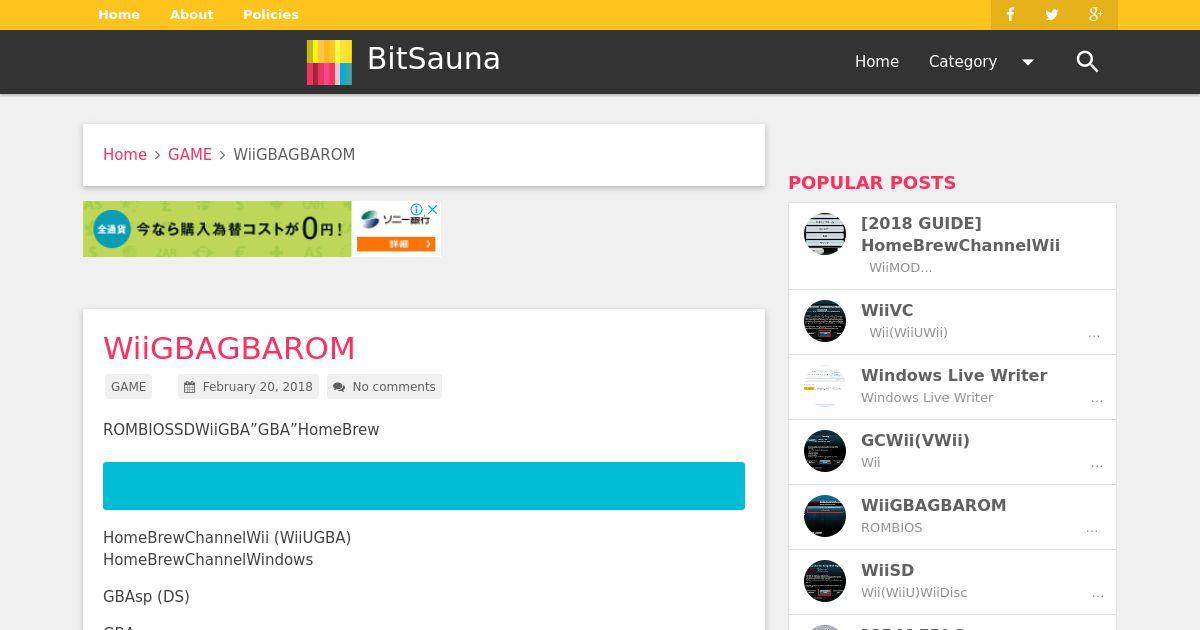Click "ROMBIOS" excerpt in popular posts
Image resolution: width=1200 pixels, height=630 pixels.
click(892, 528)
